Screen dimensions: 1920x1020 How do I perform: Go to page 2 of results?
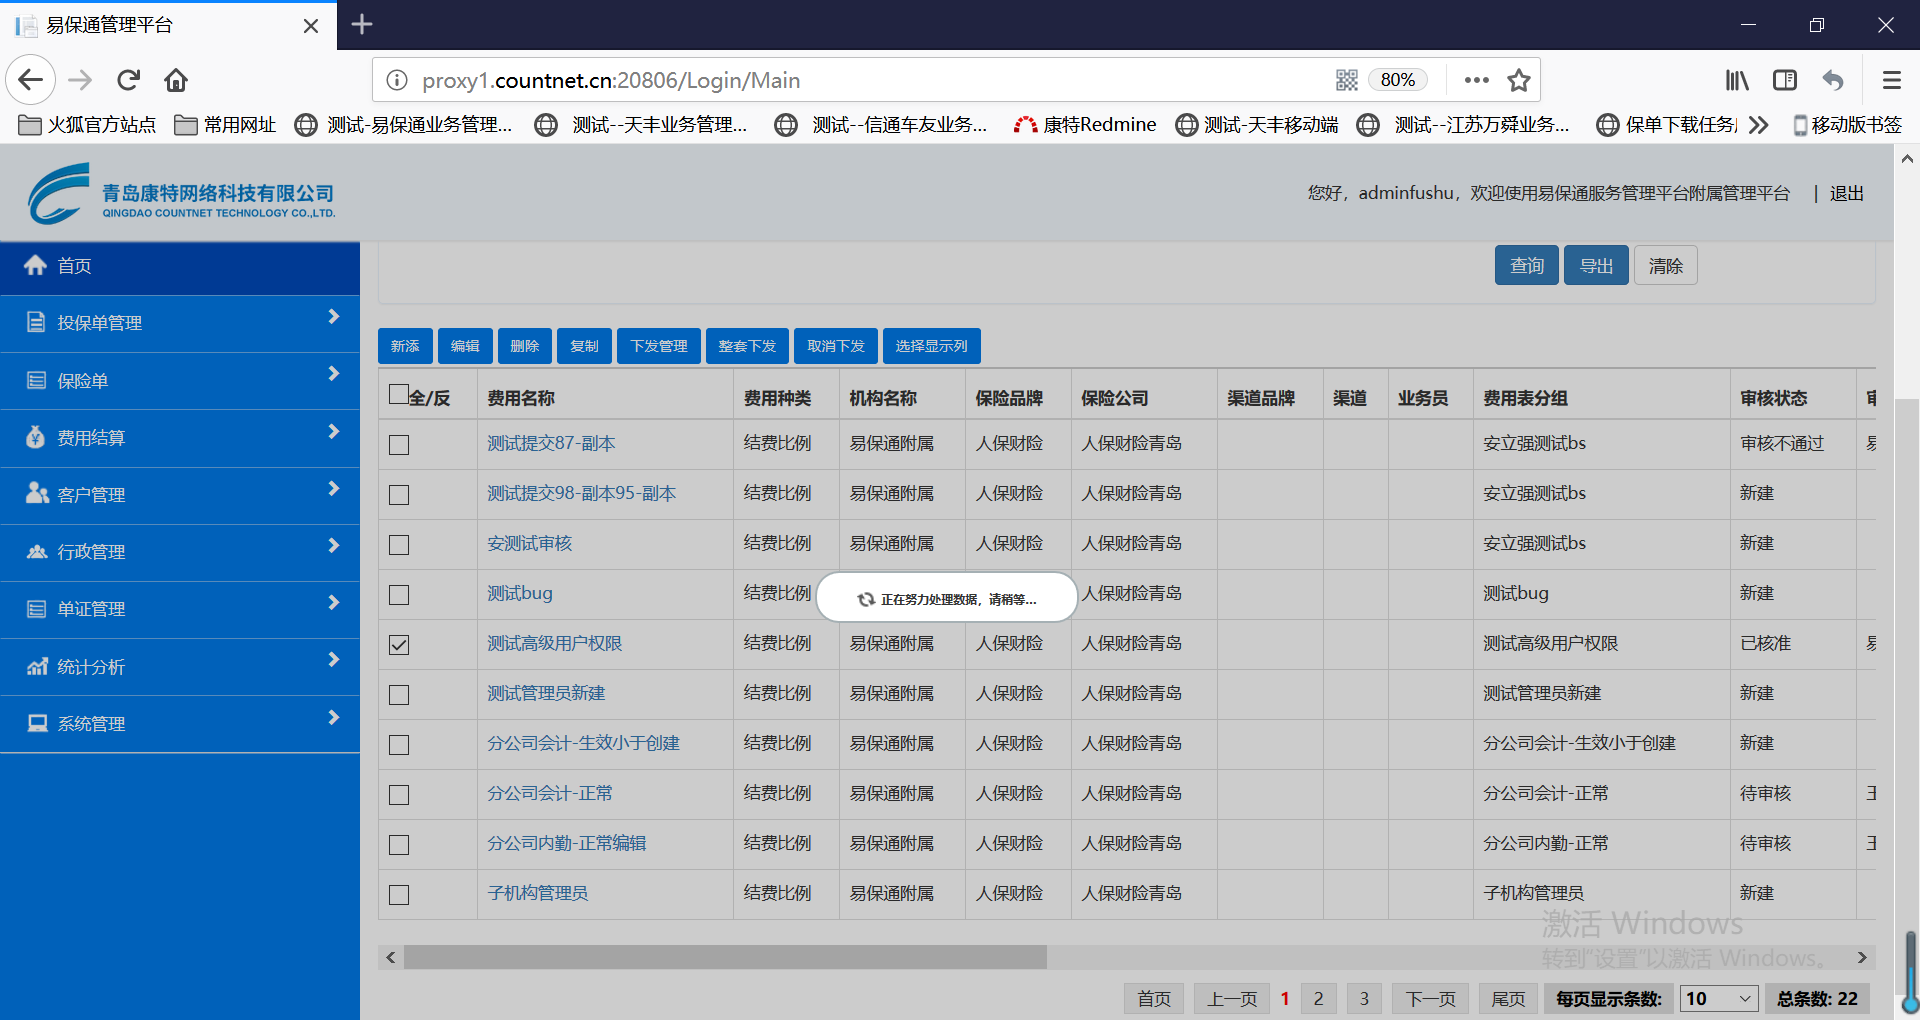click(x=1318, y=998)
